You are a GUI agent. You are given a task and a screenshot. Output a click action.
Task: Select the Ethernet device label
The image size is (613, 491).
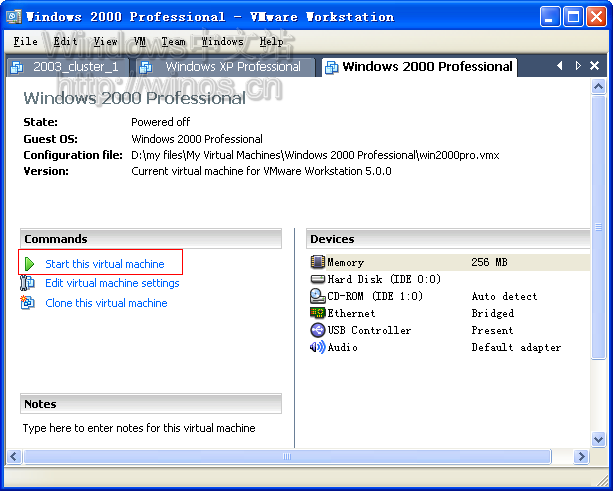(x=351, y=313)
